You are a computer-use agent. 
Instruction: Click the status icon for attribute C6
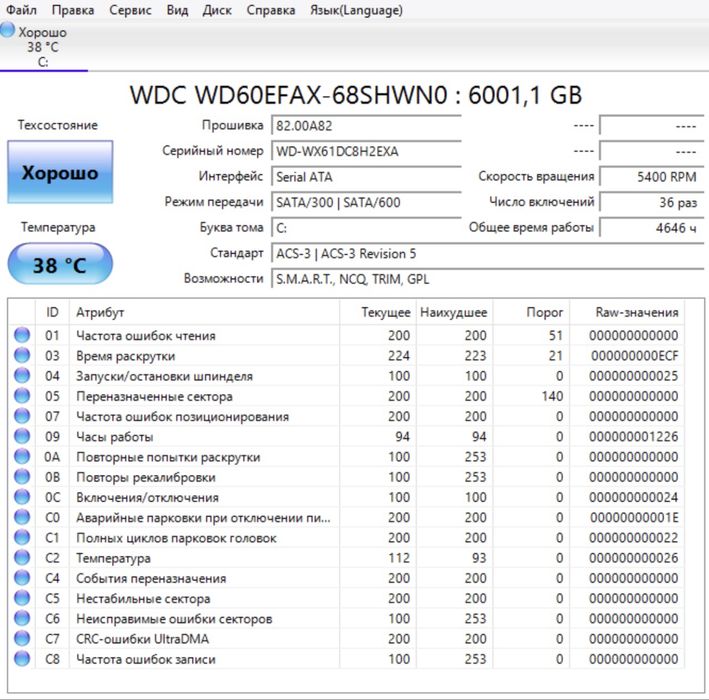[22, 618]
